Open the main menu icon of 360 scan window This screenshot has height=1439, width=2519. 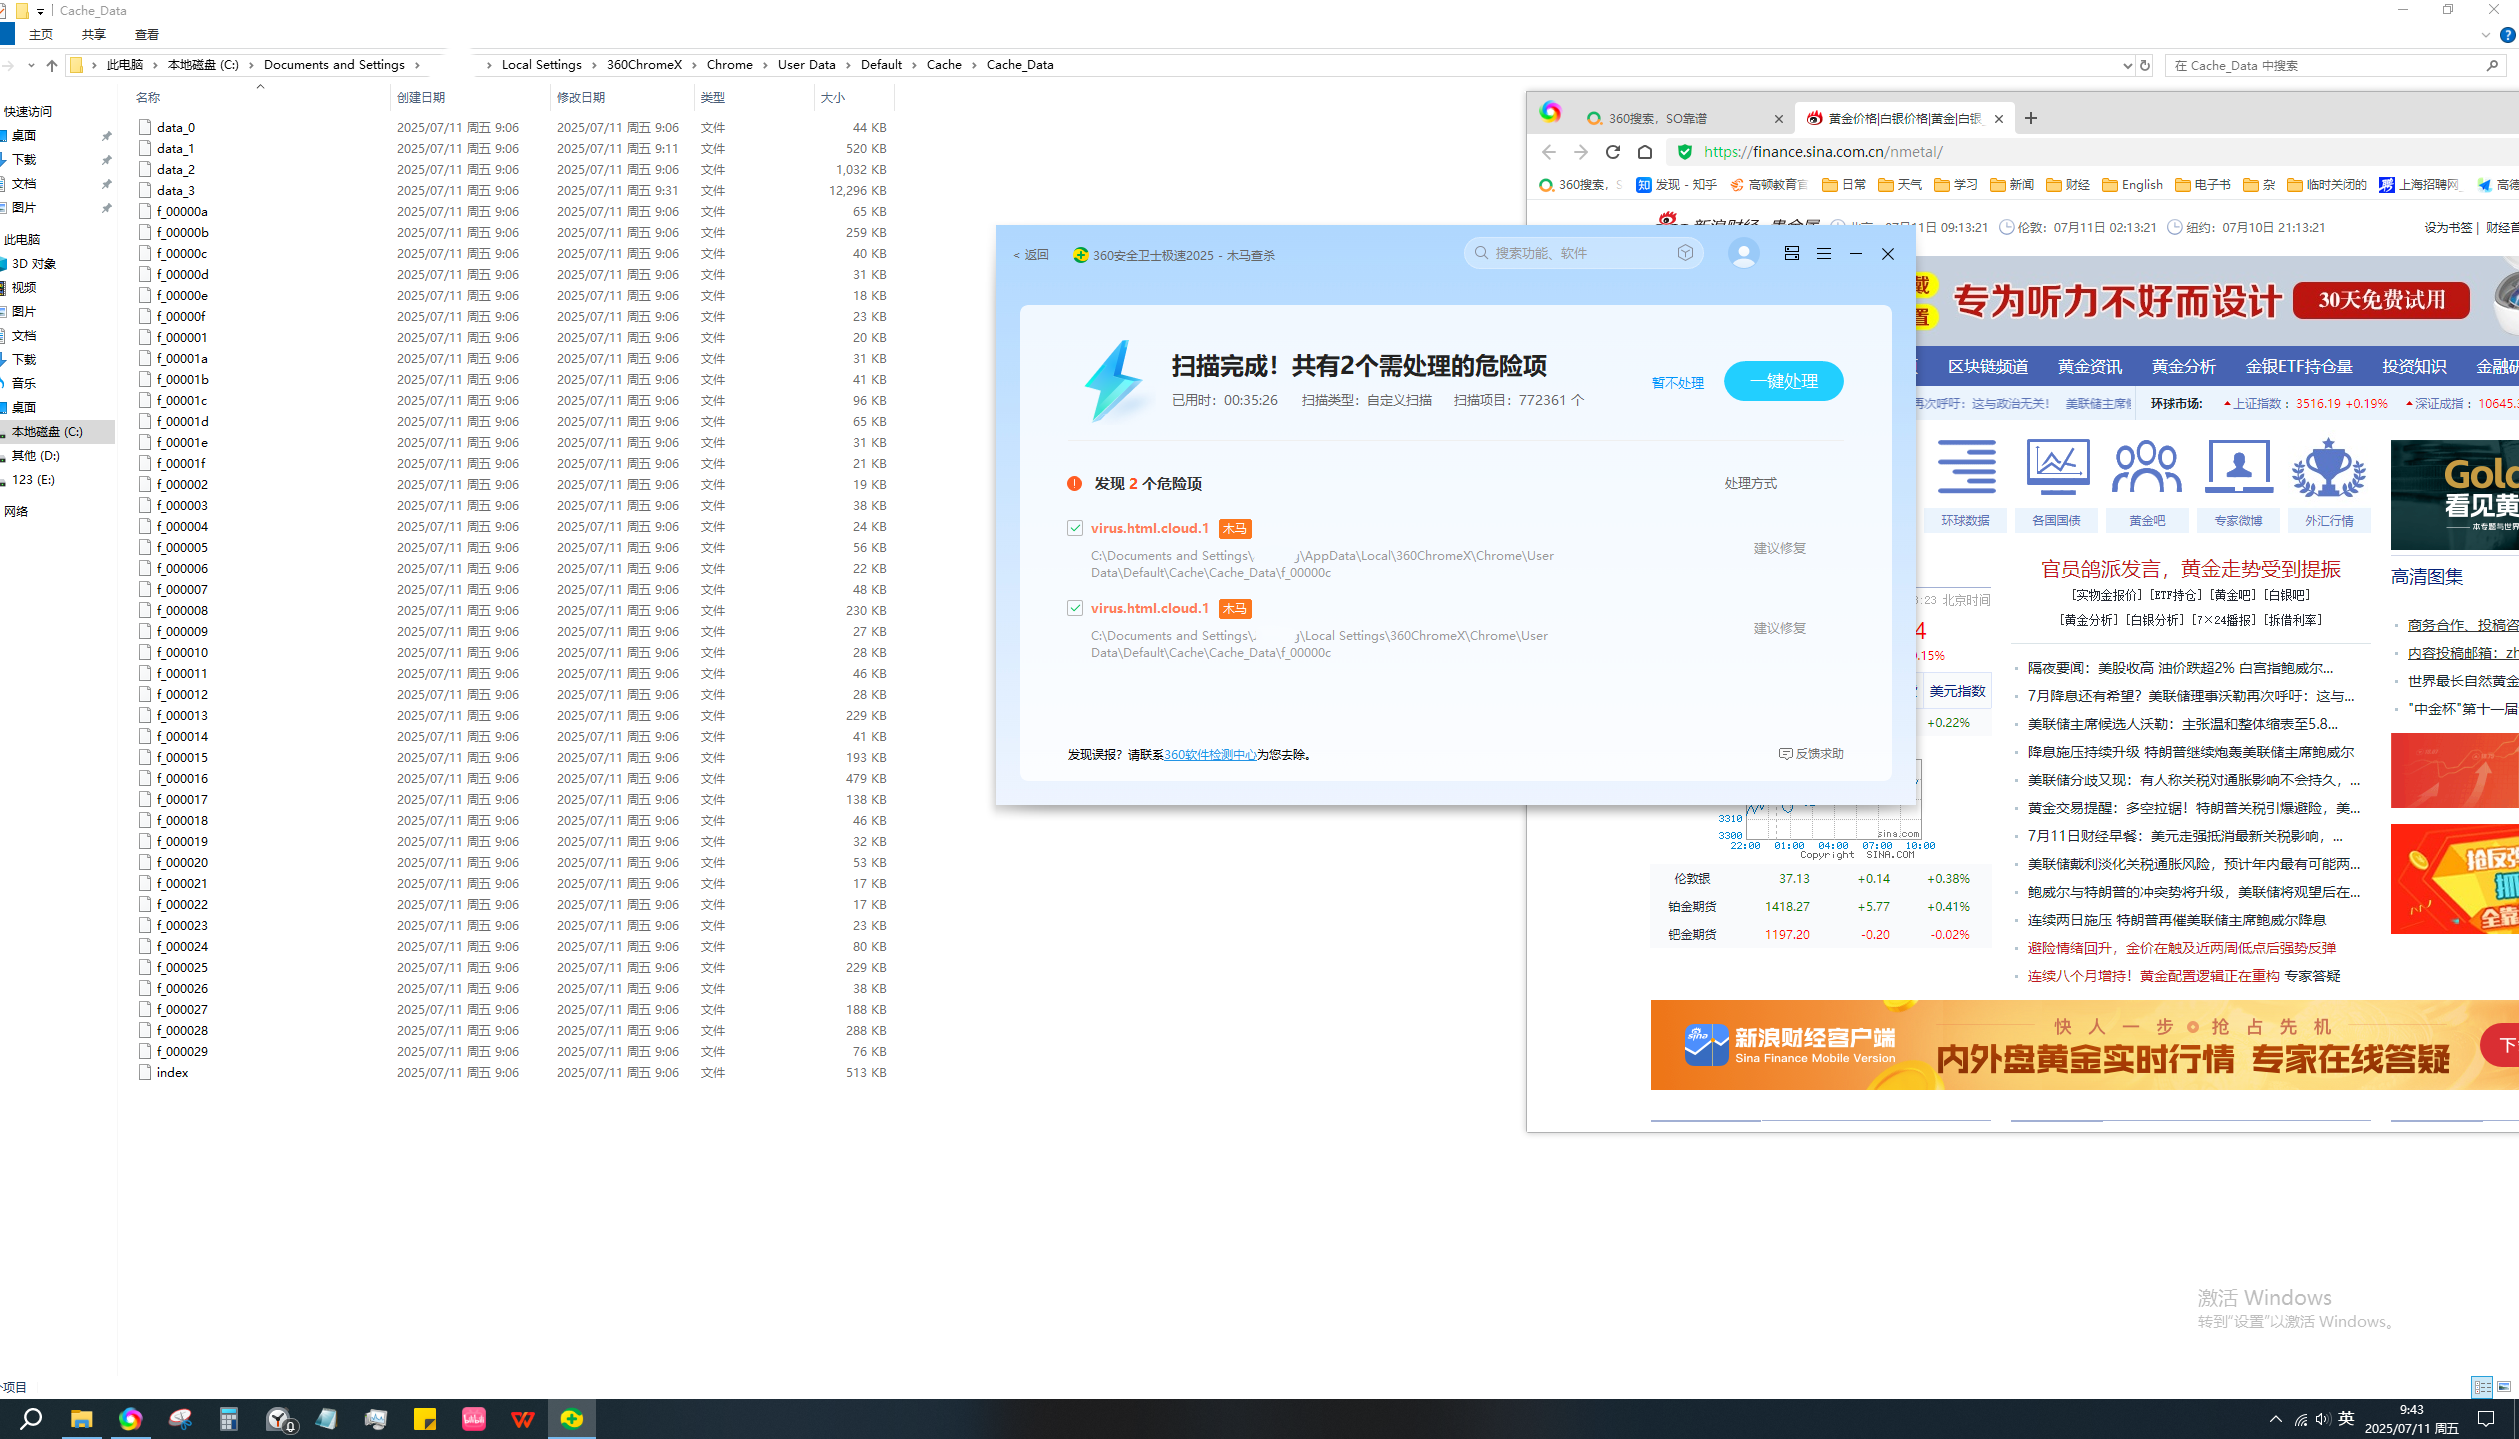click(1823, 253)
